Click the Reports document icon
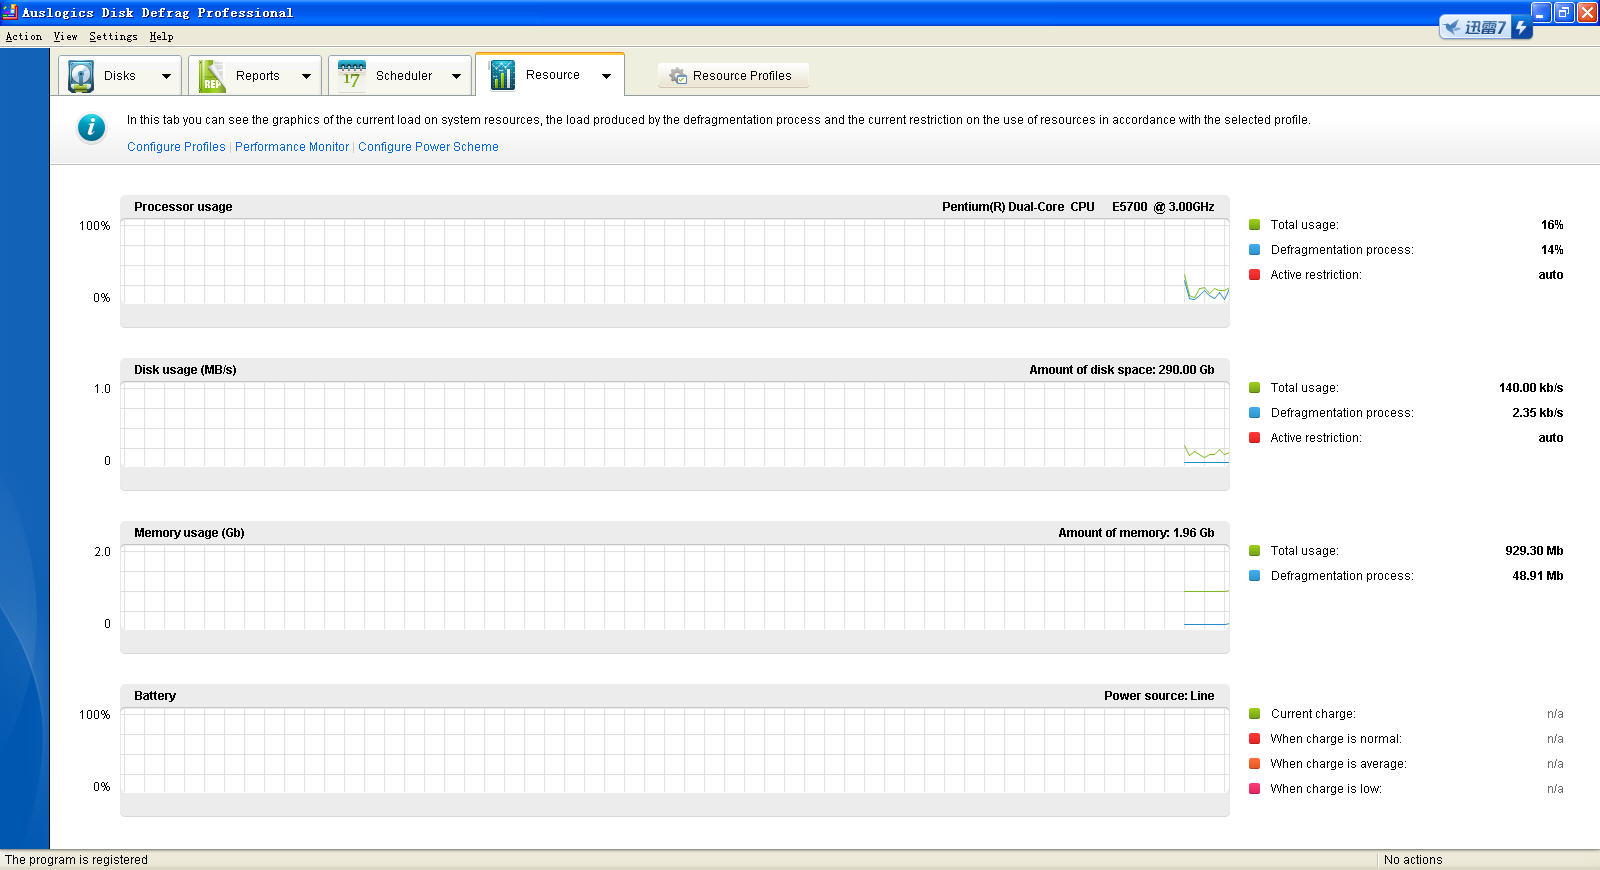This screenshot has height=870, width=1600. point(211,76)
